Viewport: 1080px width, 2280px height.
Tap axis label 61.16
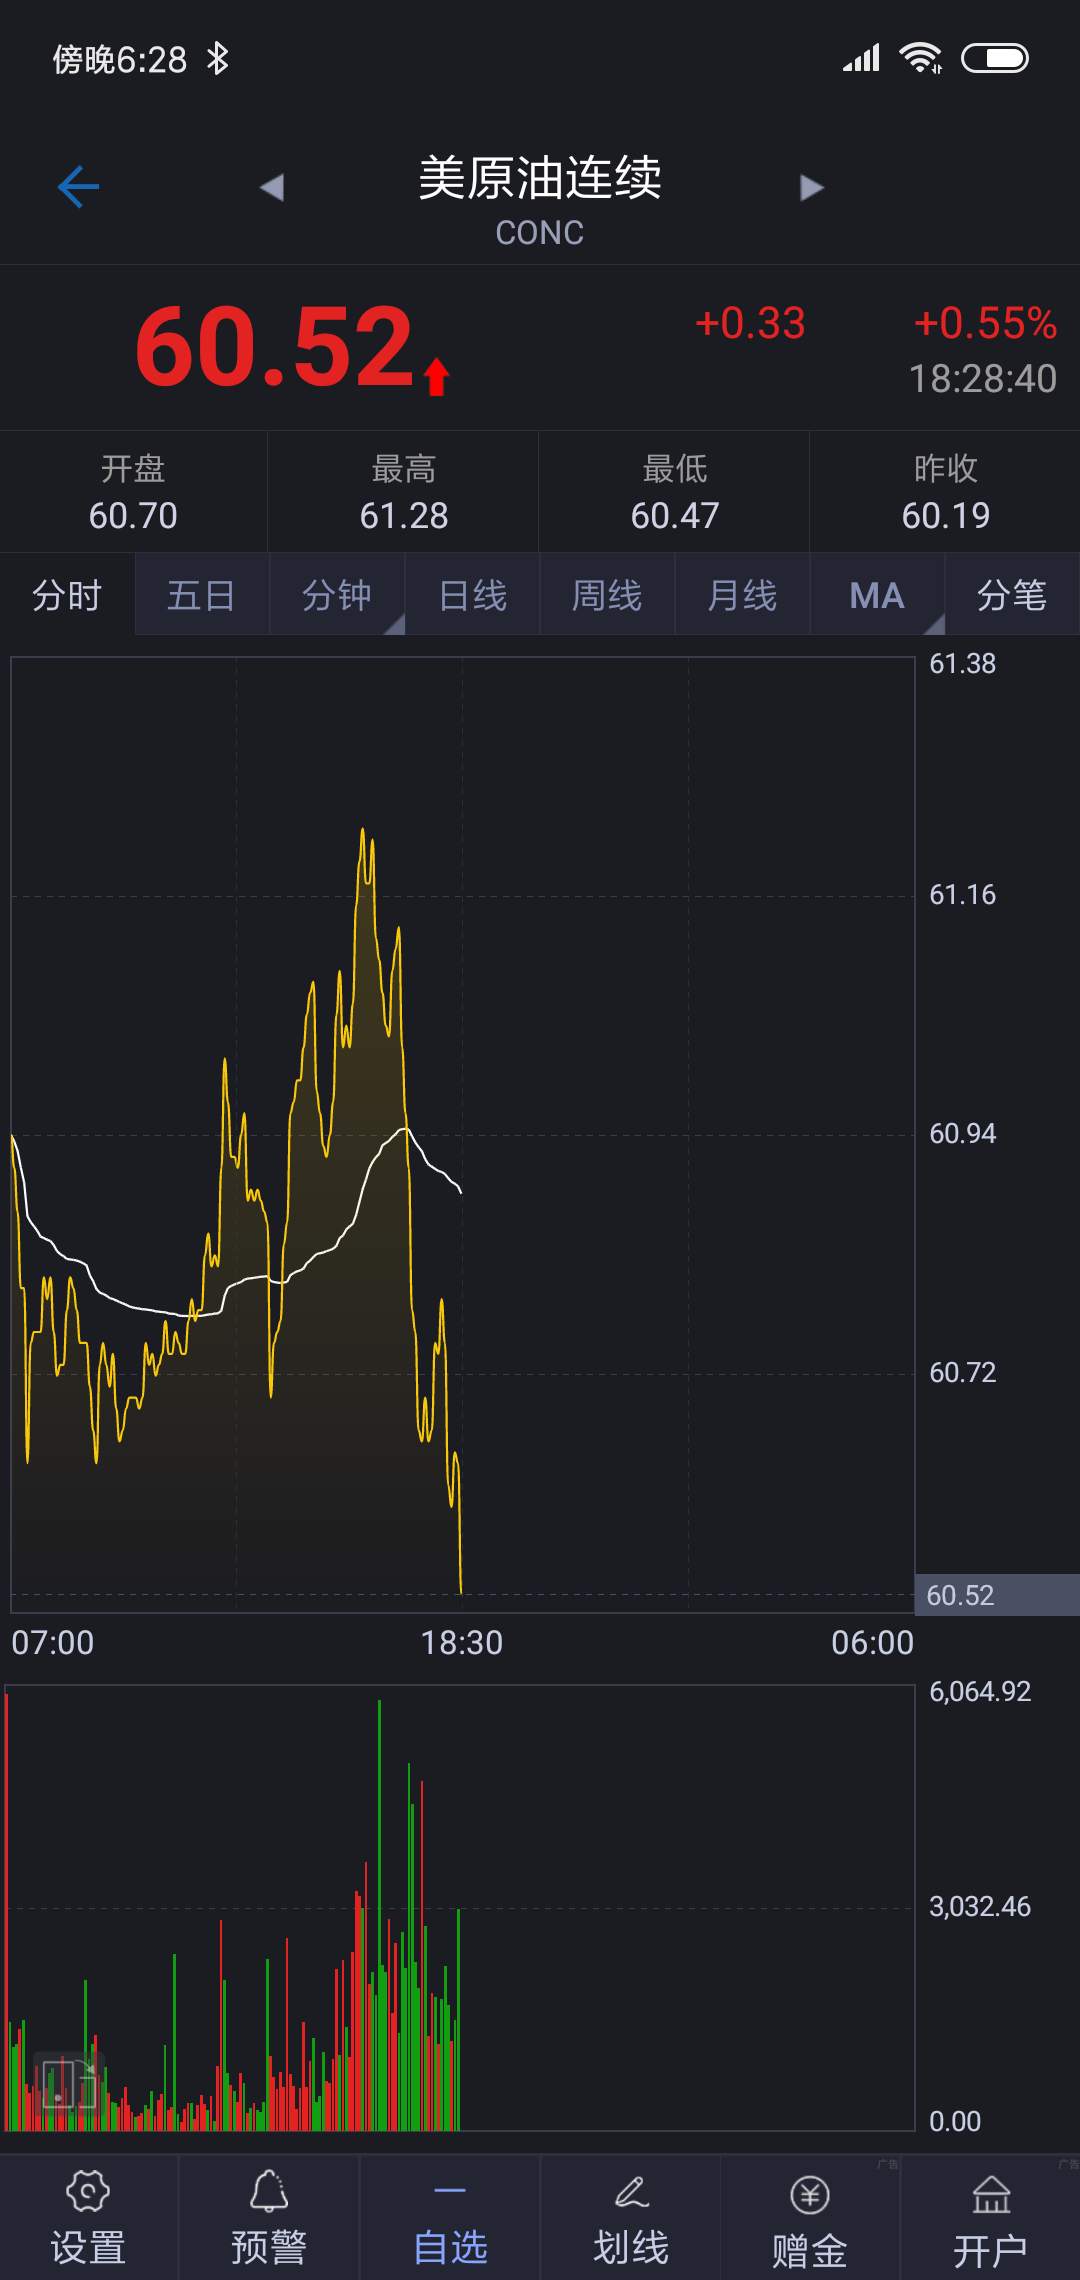pyautogui.click(x=963, y=895)
